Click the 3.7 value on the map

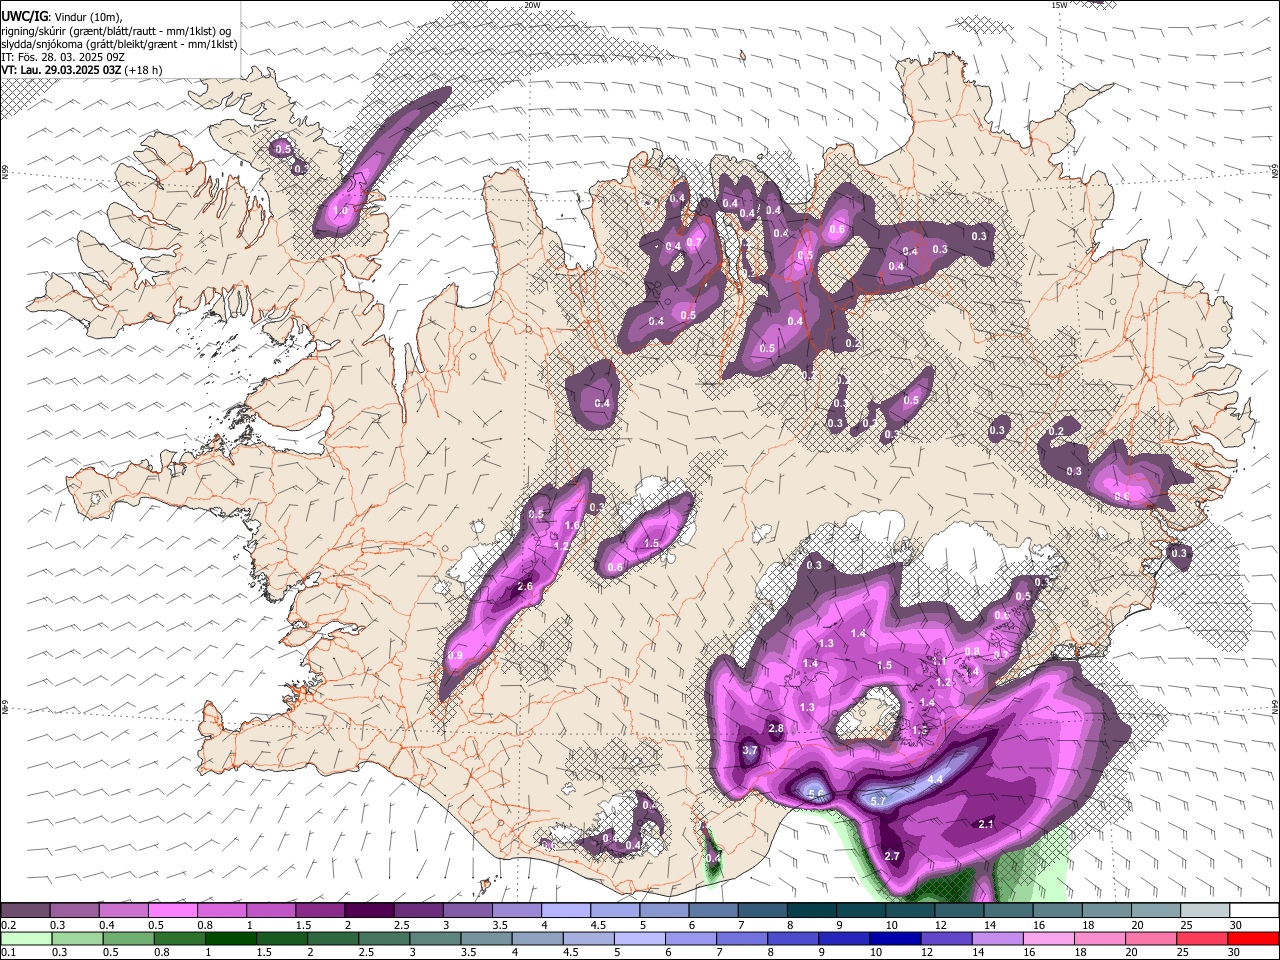tap(751, 750)
